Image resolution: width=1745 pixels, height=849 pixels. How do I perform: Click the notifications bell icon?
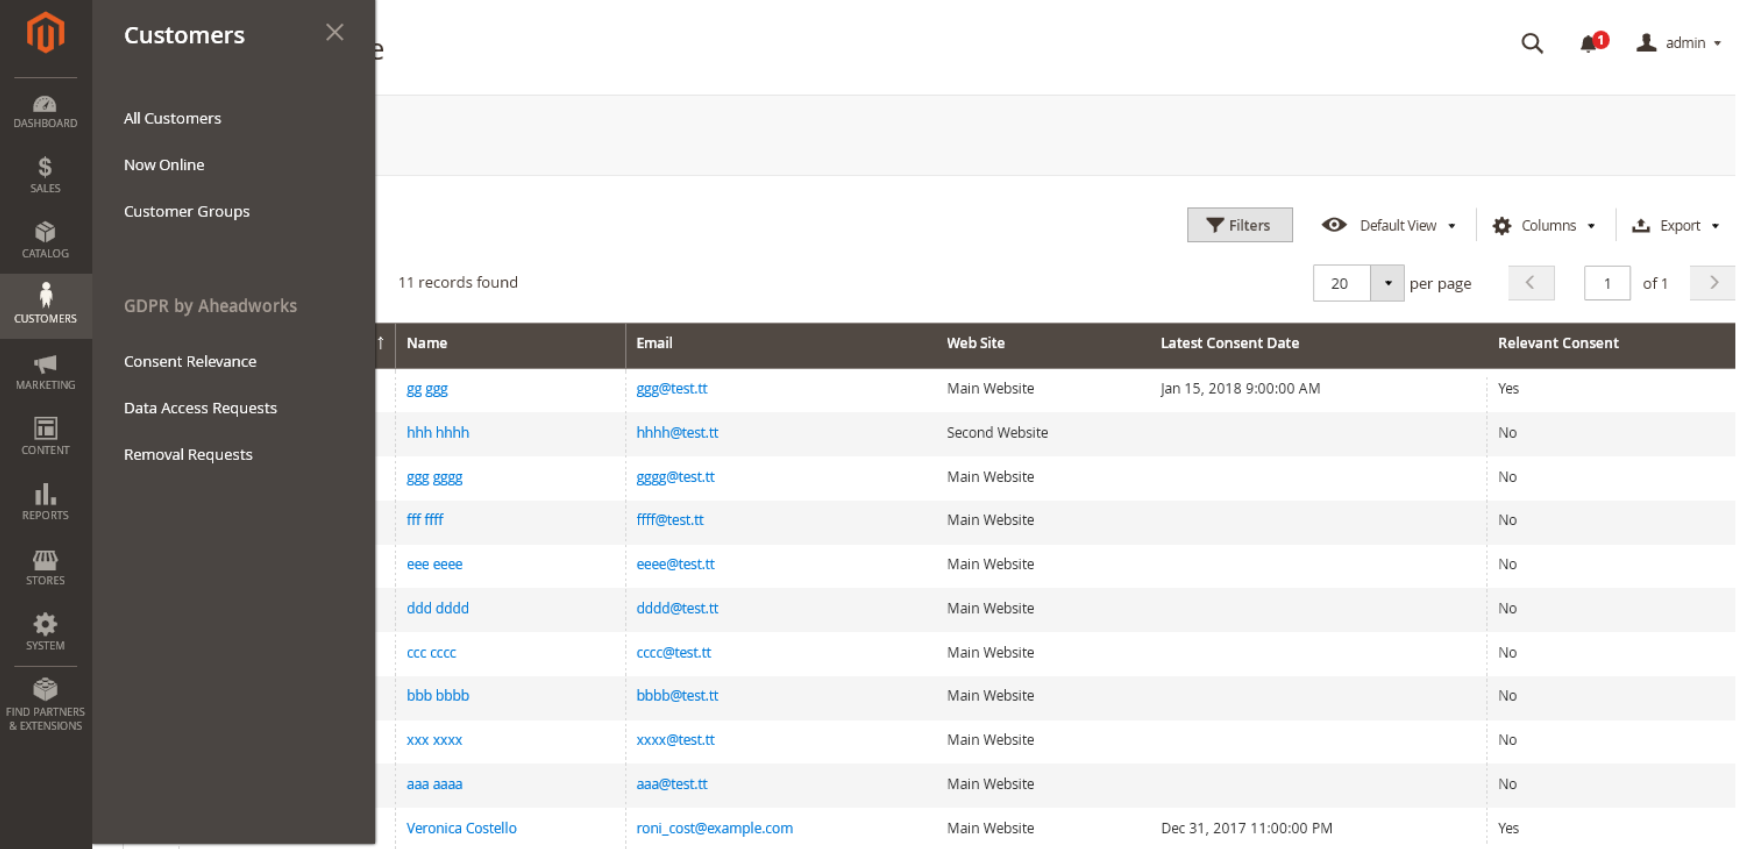tap(1589, 43)
